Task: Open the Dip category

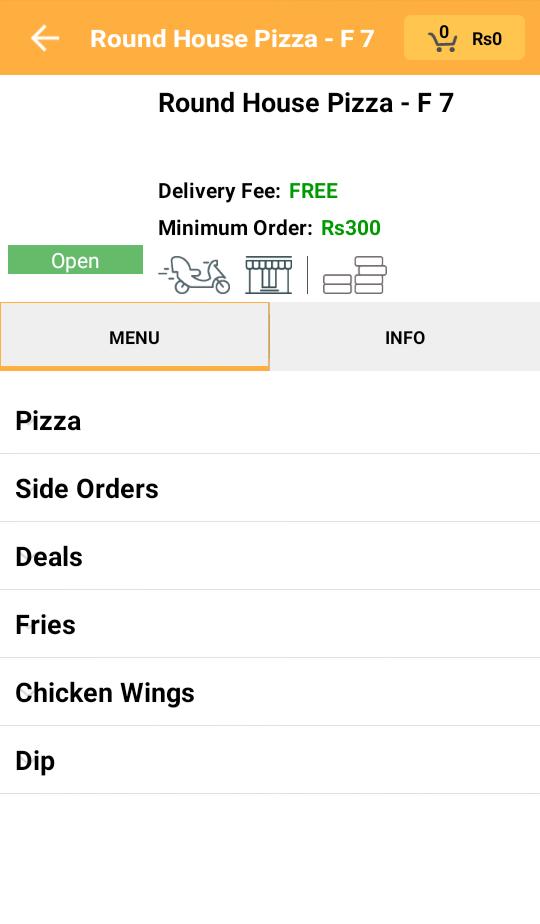Action: click(x=270, y=760)
